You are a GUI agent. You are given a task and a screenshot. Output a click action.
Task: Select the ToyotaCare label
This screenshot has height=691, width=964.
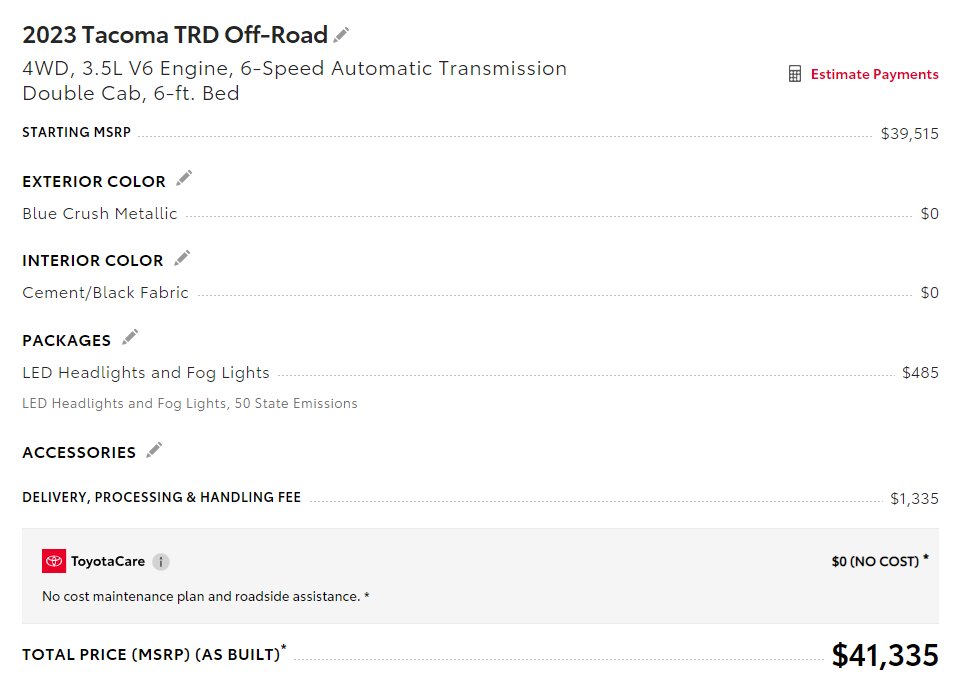click(x=108, y=561)
